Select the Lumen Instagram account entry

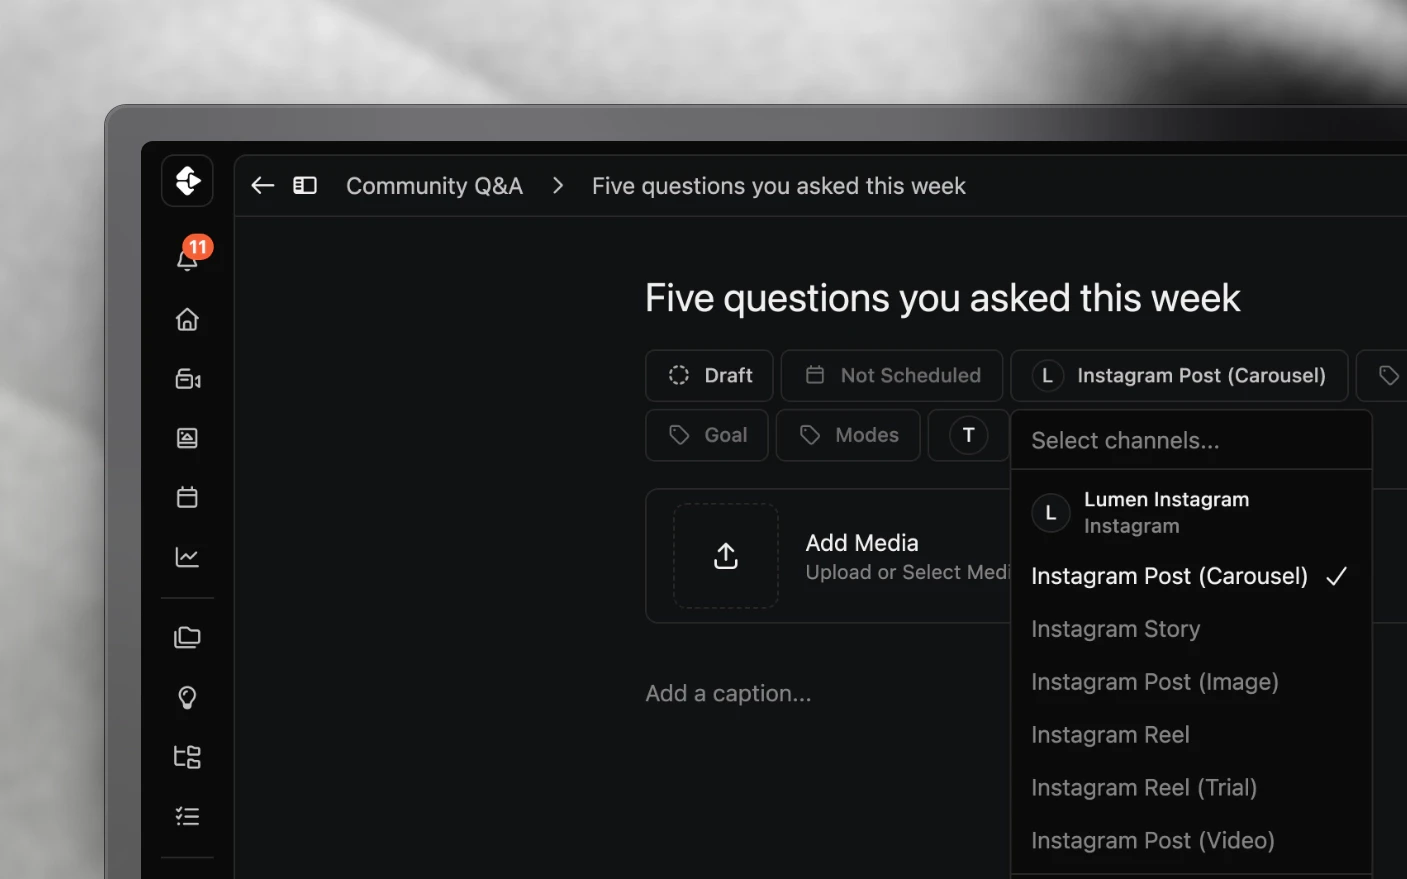pyautogui.click(x=1191, y=512)
